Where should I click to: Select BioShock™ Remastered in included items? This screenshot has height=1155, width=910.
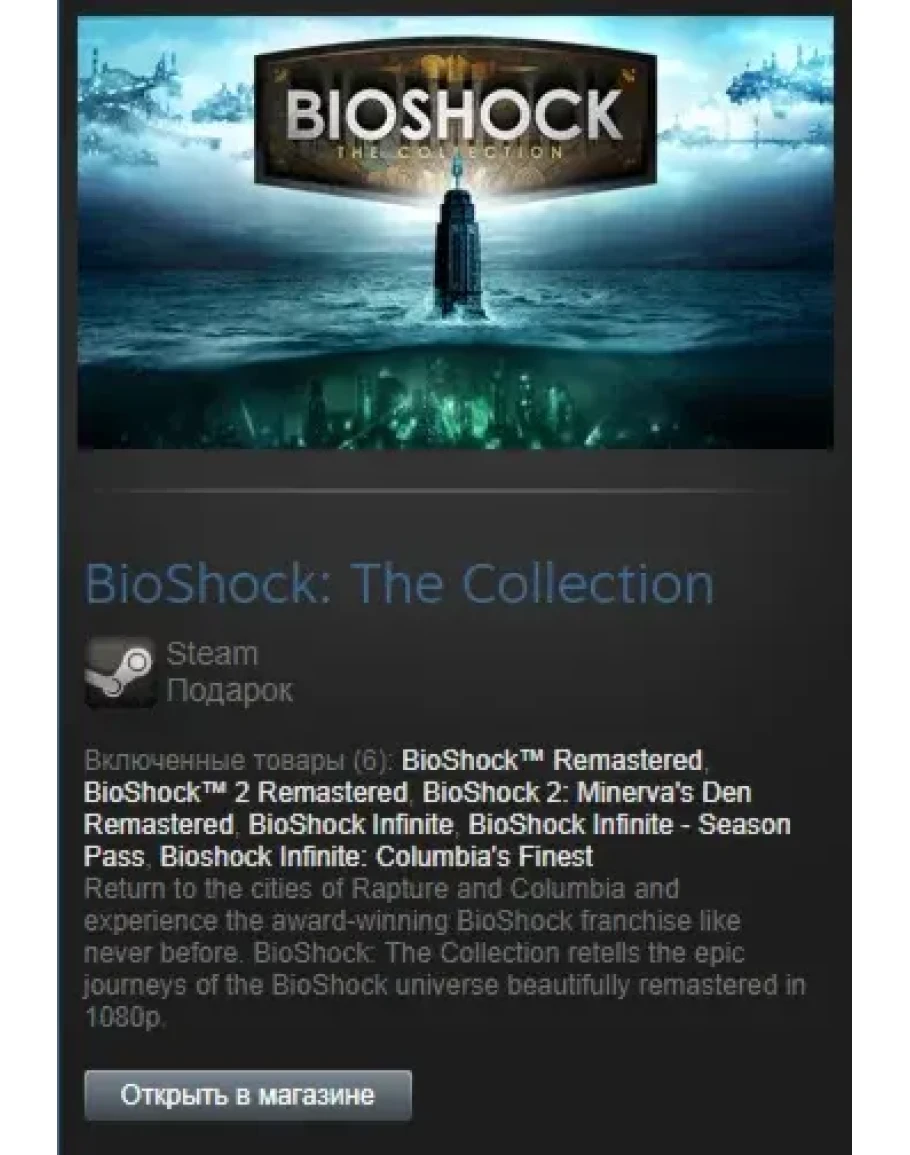(552, 759)
